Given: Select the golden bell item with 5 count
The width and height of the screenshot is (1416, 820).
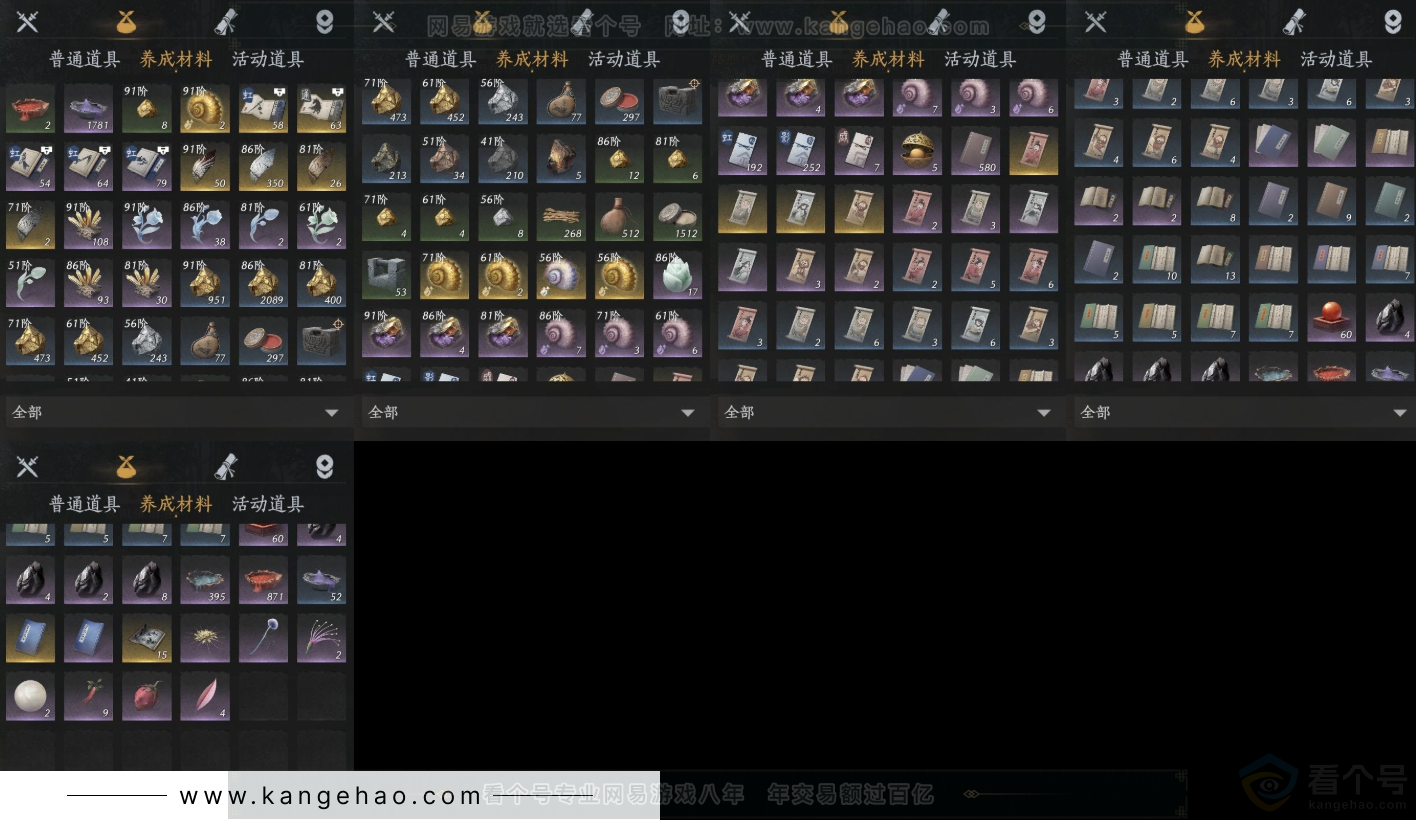Looking at the screenshot, I should [x=917, y=150].
